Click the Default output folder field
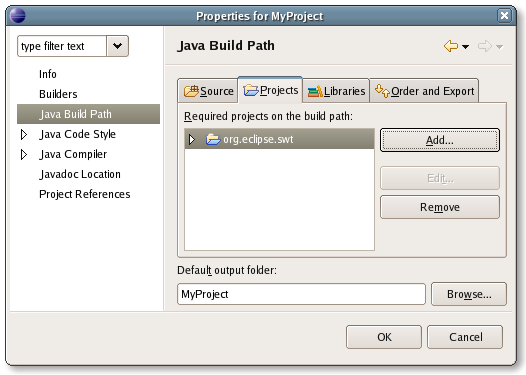Image resolution: width=526 pixels, height=375 pixels. pyautogui.click(x=301, y=294)
